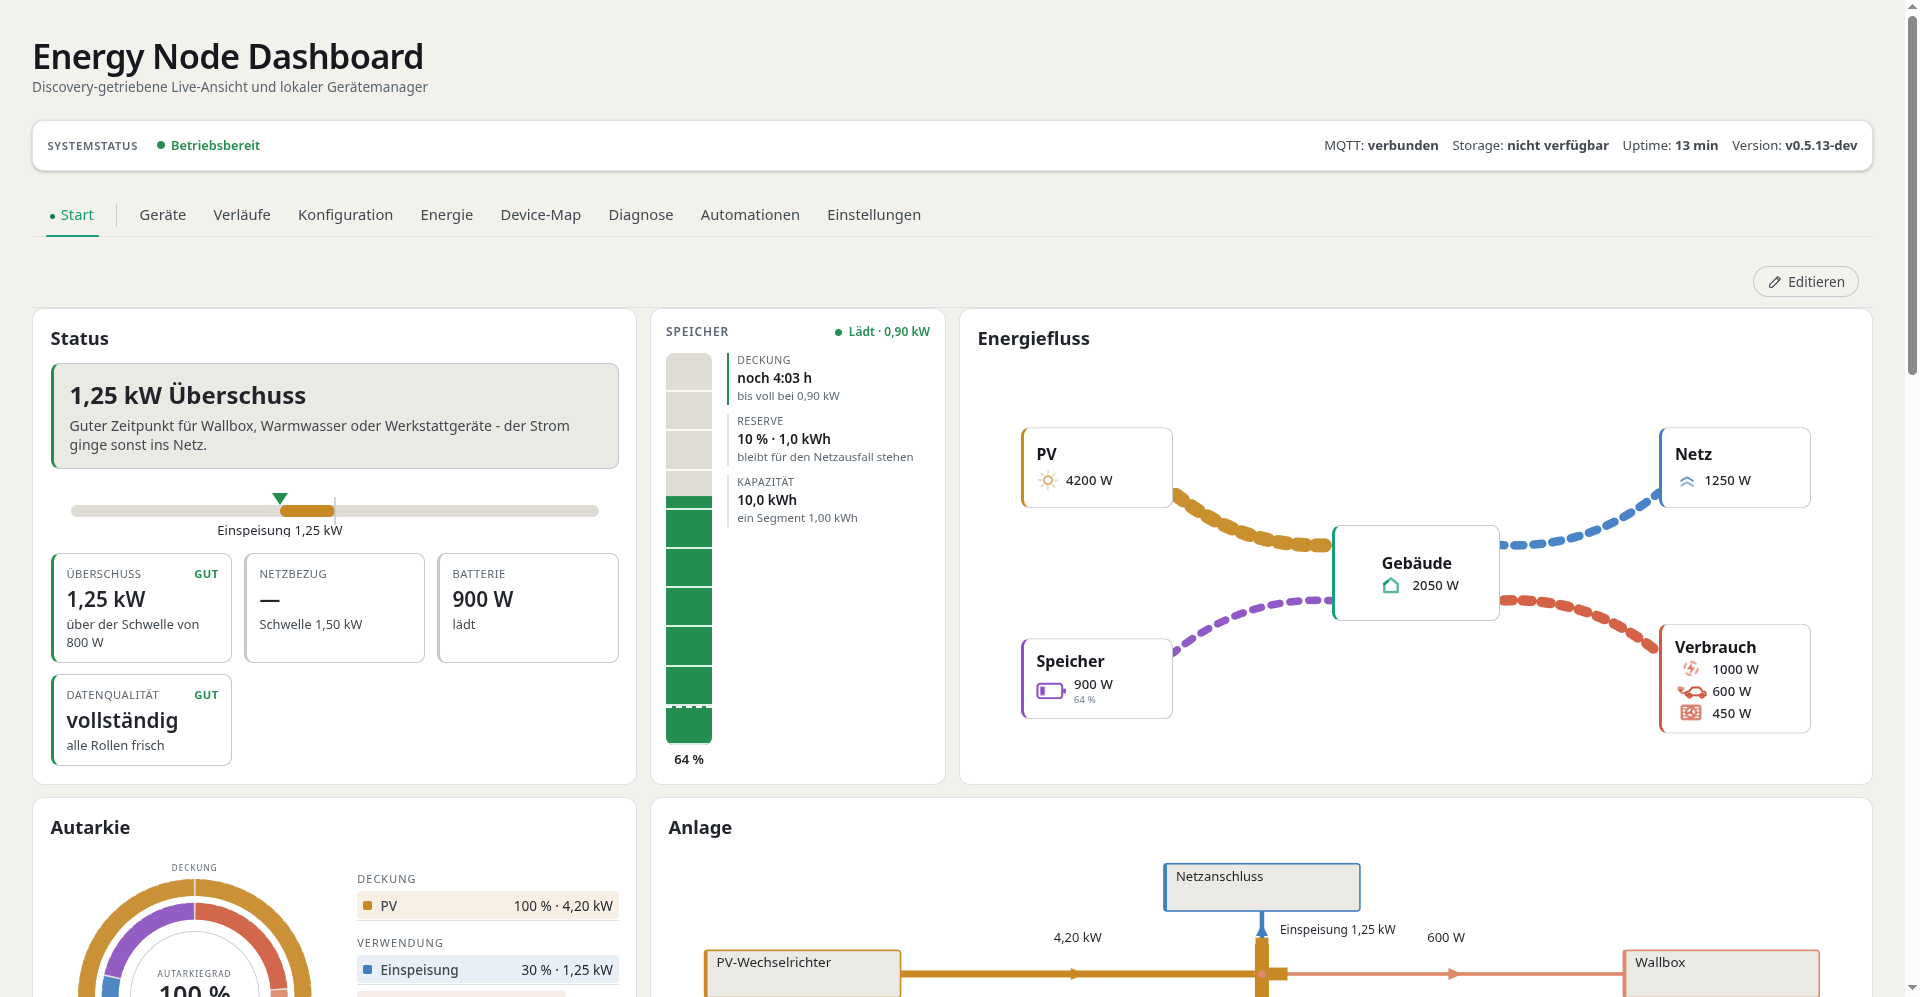This screenshot has height=997, width=1920.
Task: Click the grid icon beside 1250 W
Action: point(1687,481)
